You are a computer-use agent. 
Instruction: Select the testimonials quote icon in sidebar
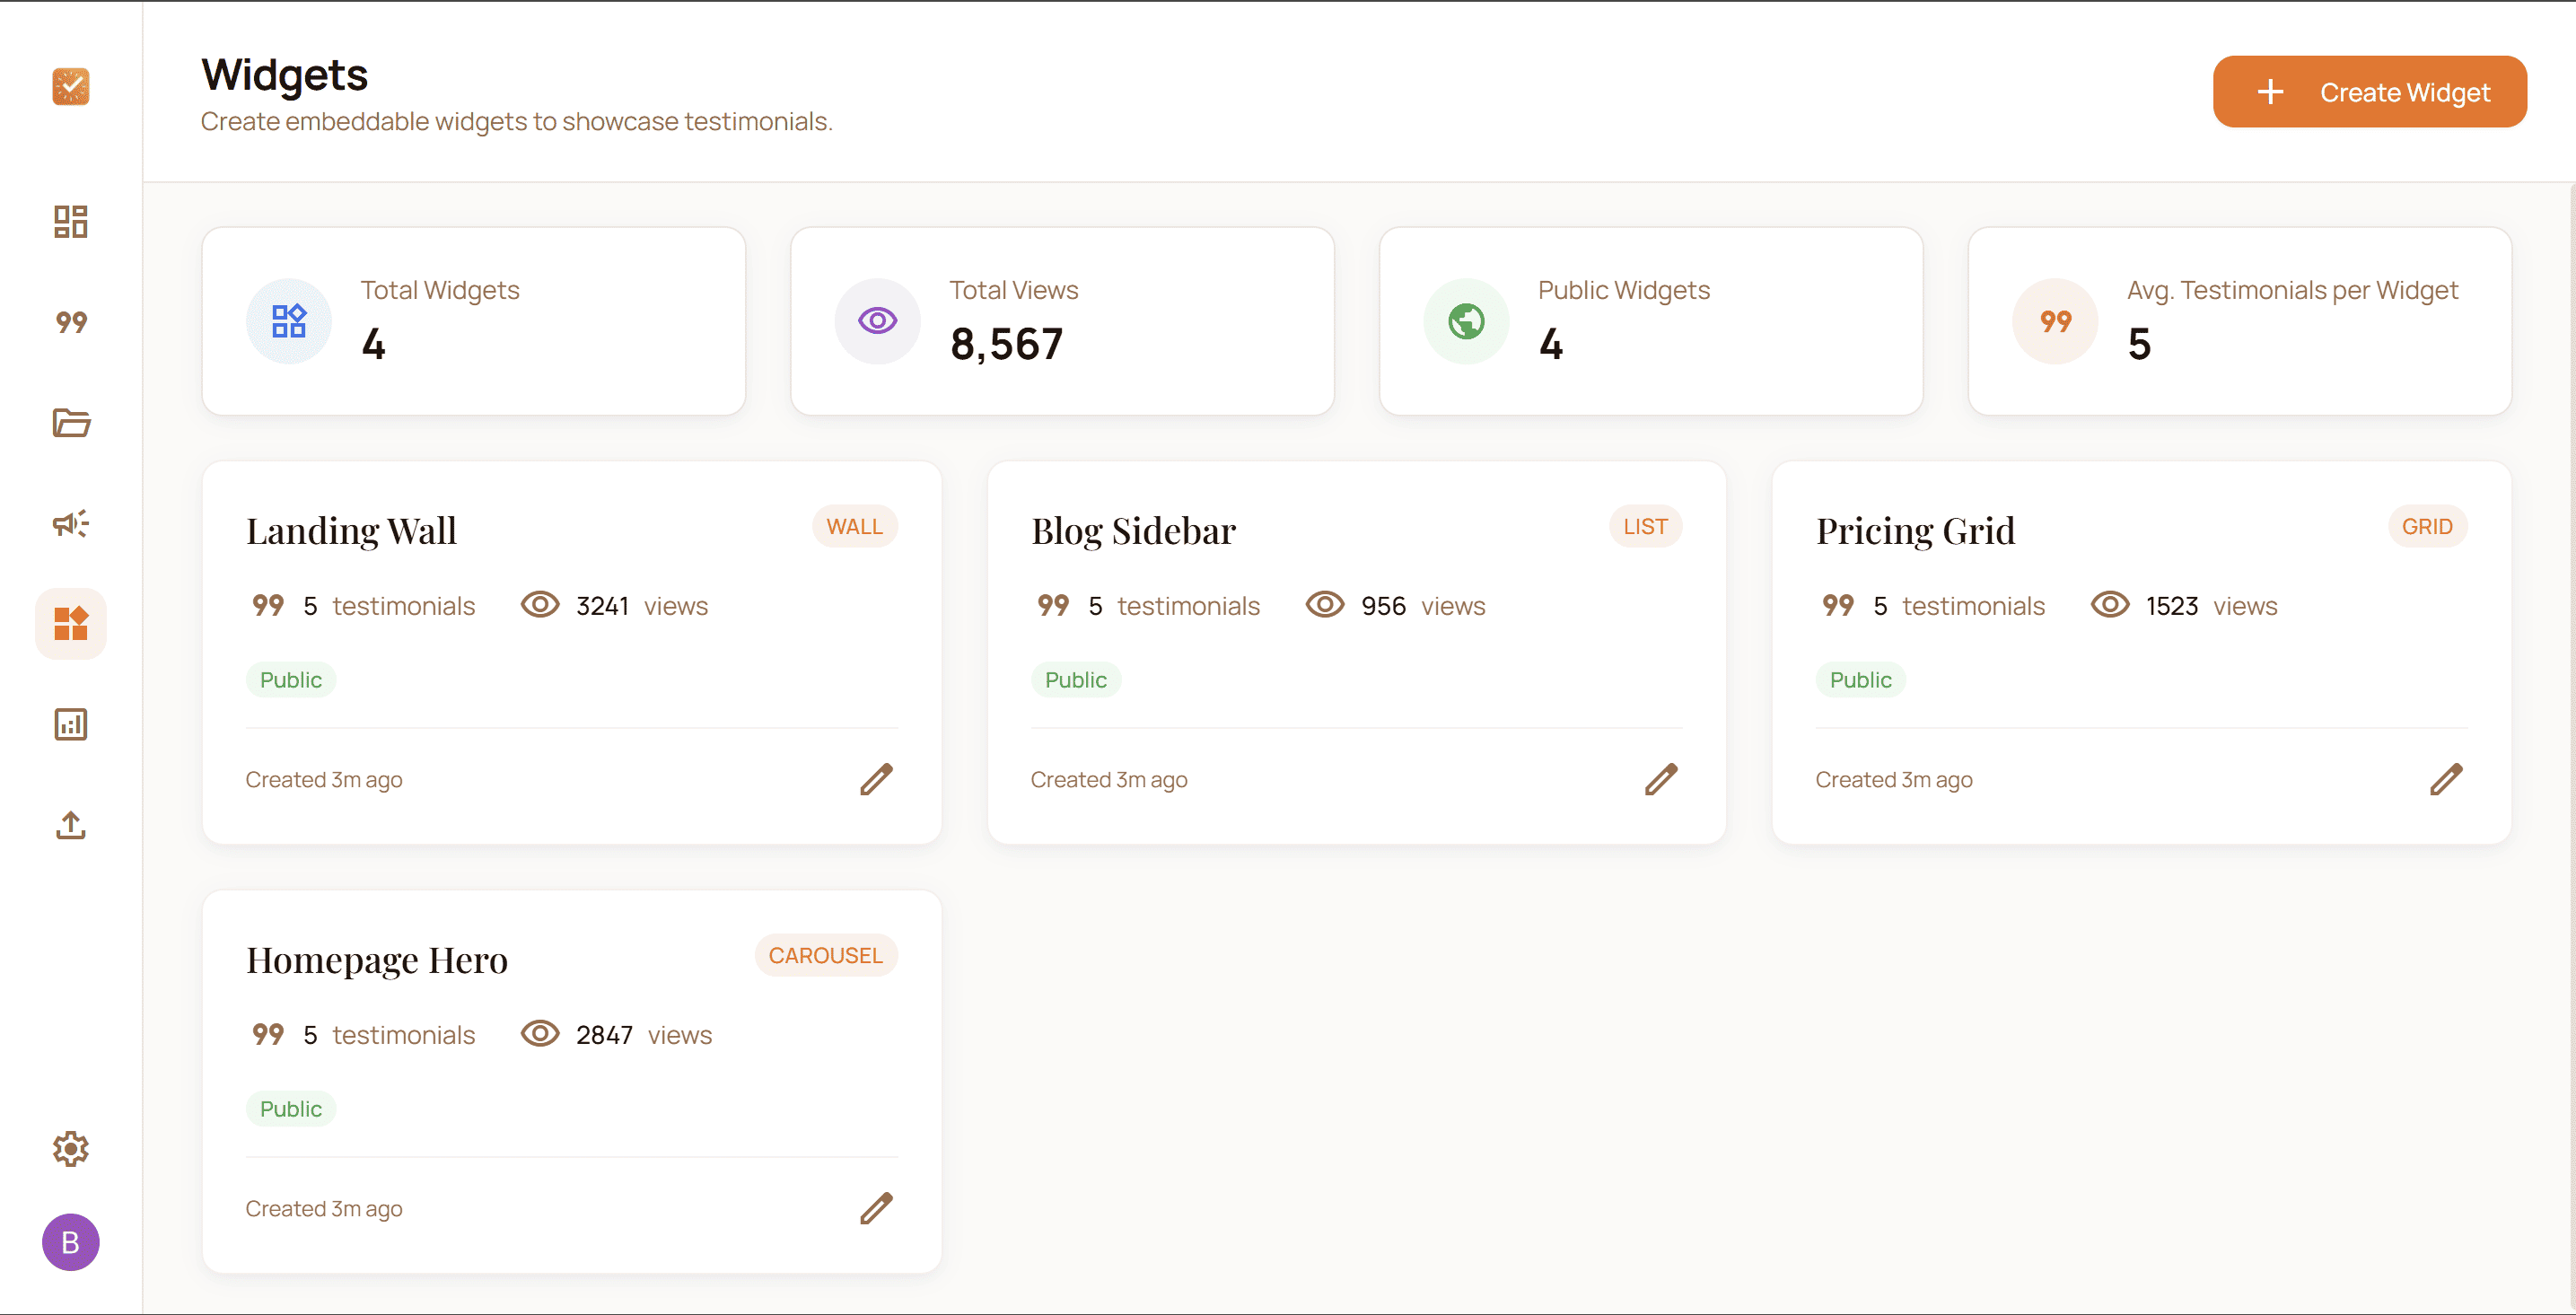70,322
